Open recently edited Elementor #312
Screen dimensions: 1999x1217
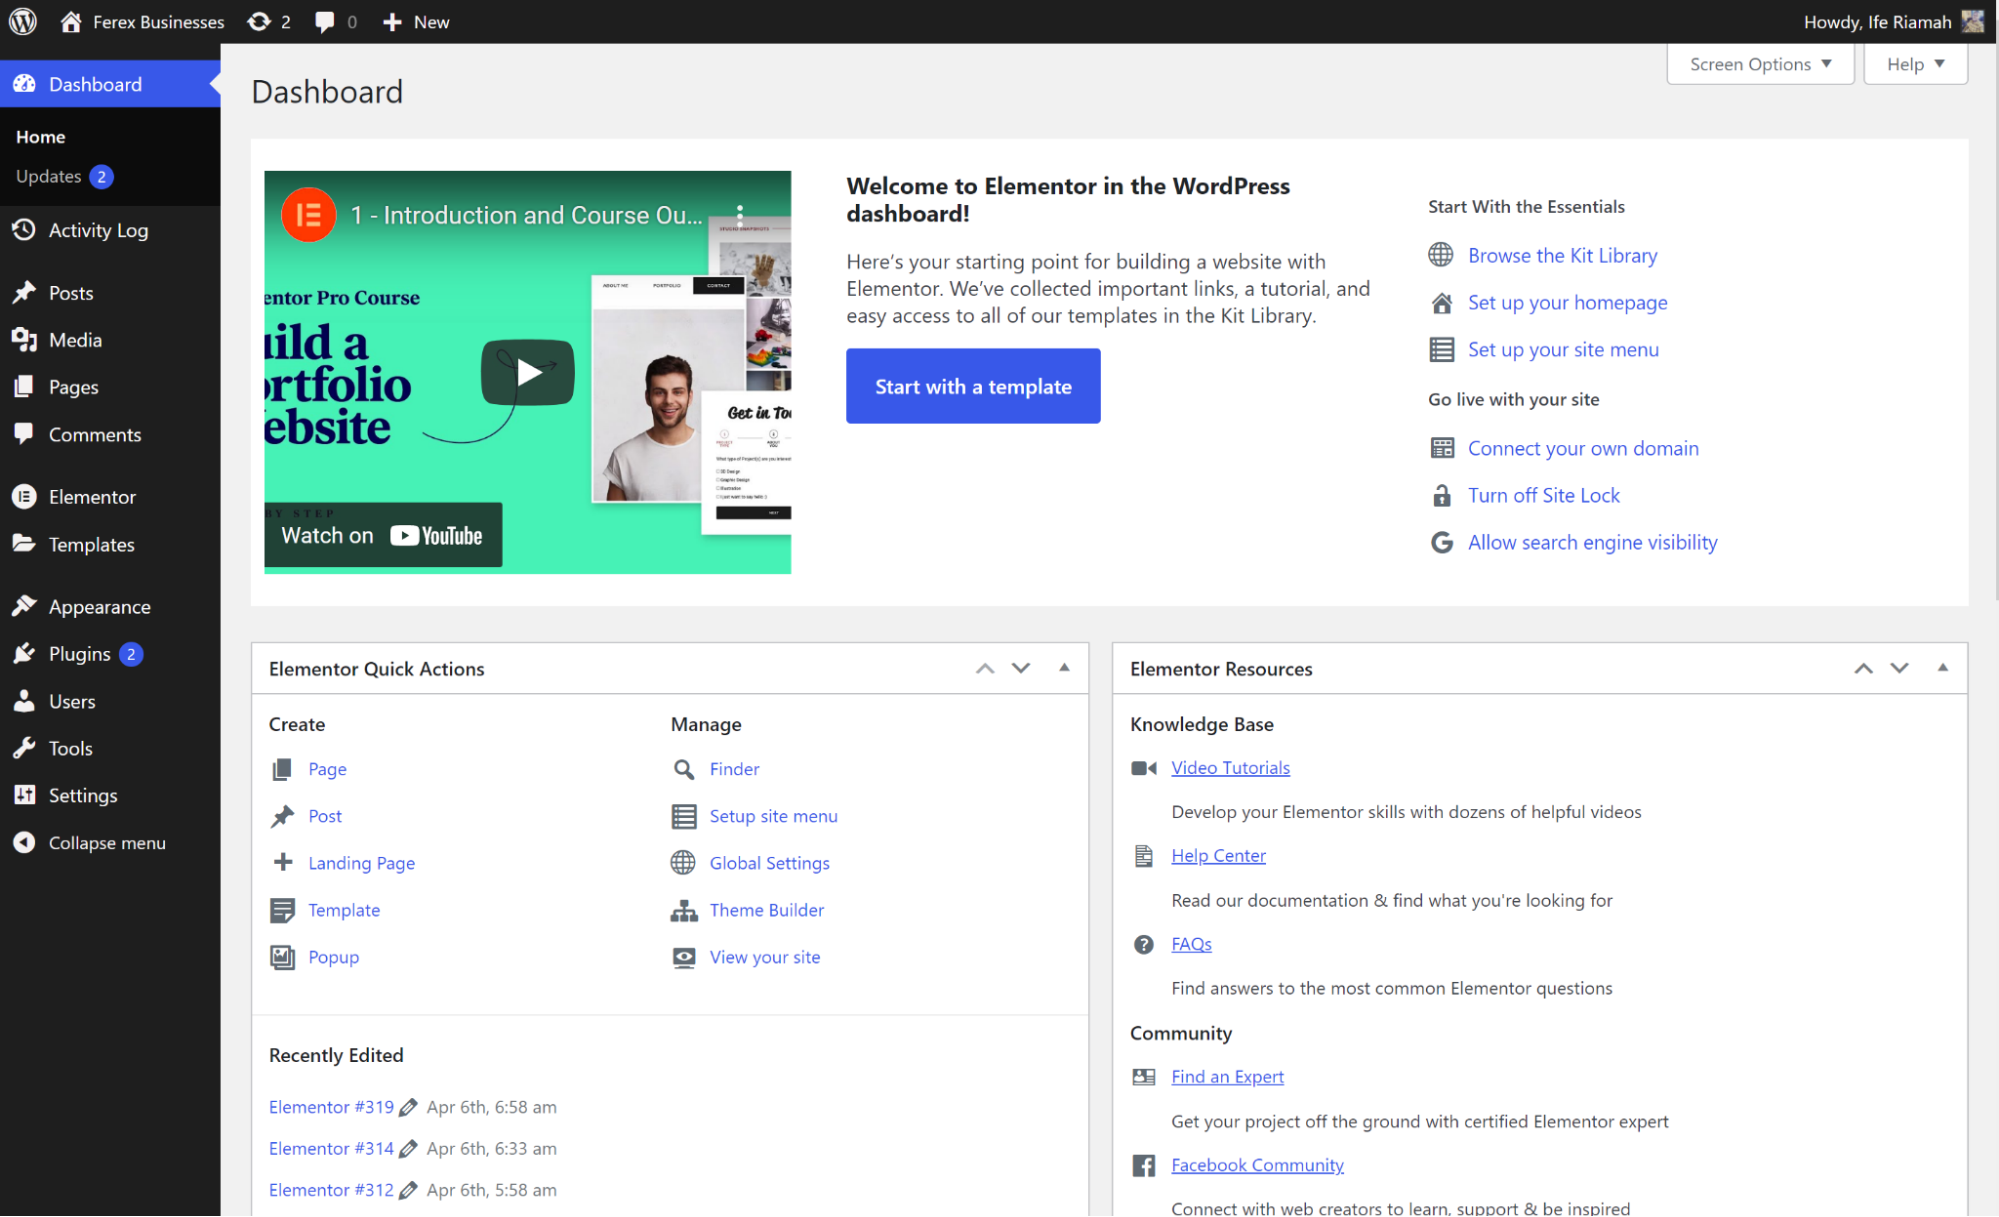point(331,1190)
